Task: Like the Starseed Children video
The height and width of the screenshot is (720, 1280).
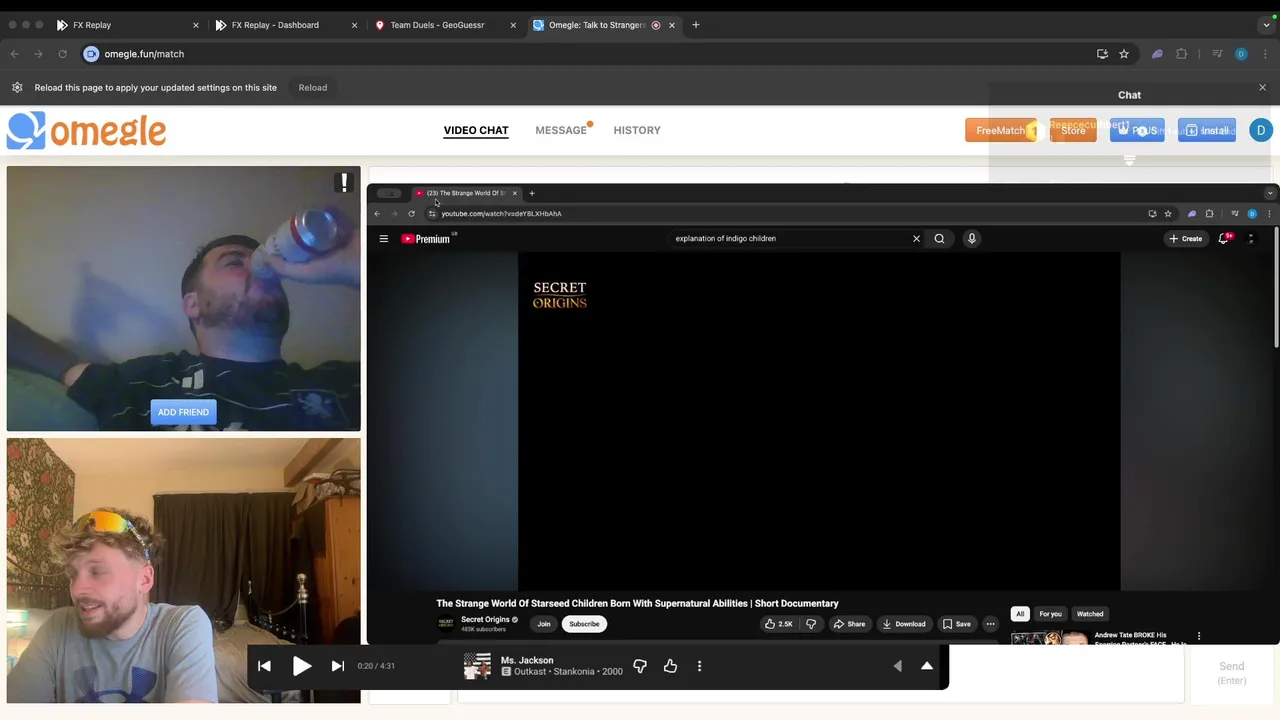Action: 778,624
